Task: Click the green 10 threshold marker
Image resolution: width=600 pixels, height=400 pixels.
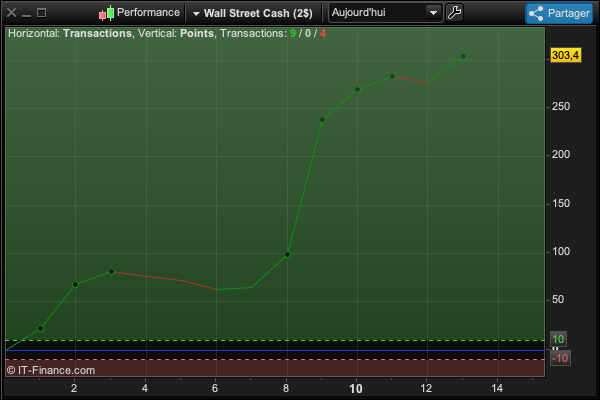Action: click(x=558, y=339)
